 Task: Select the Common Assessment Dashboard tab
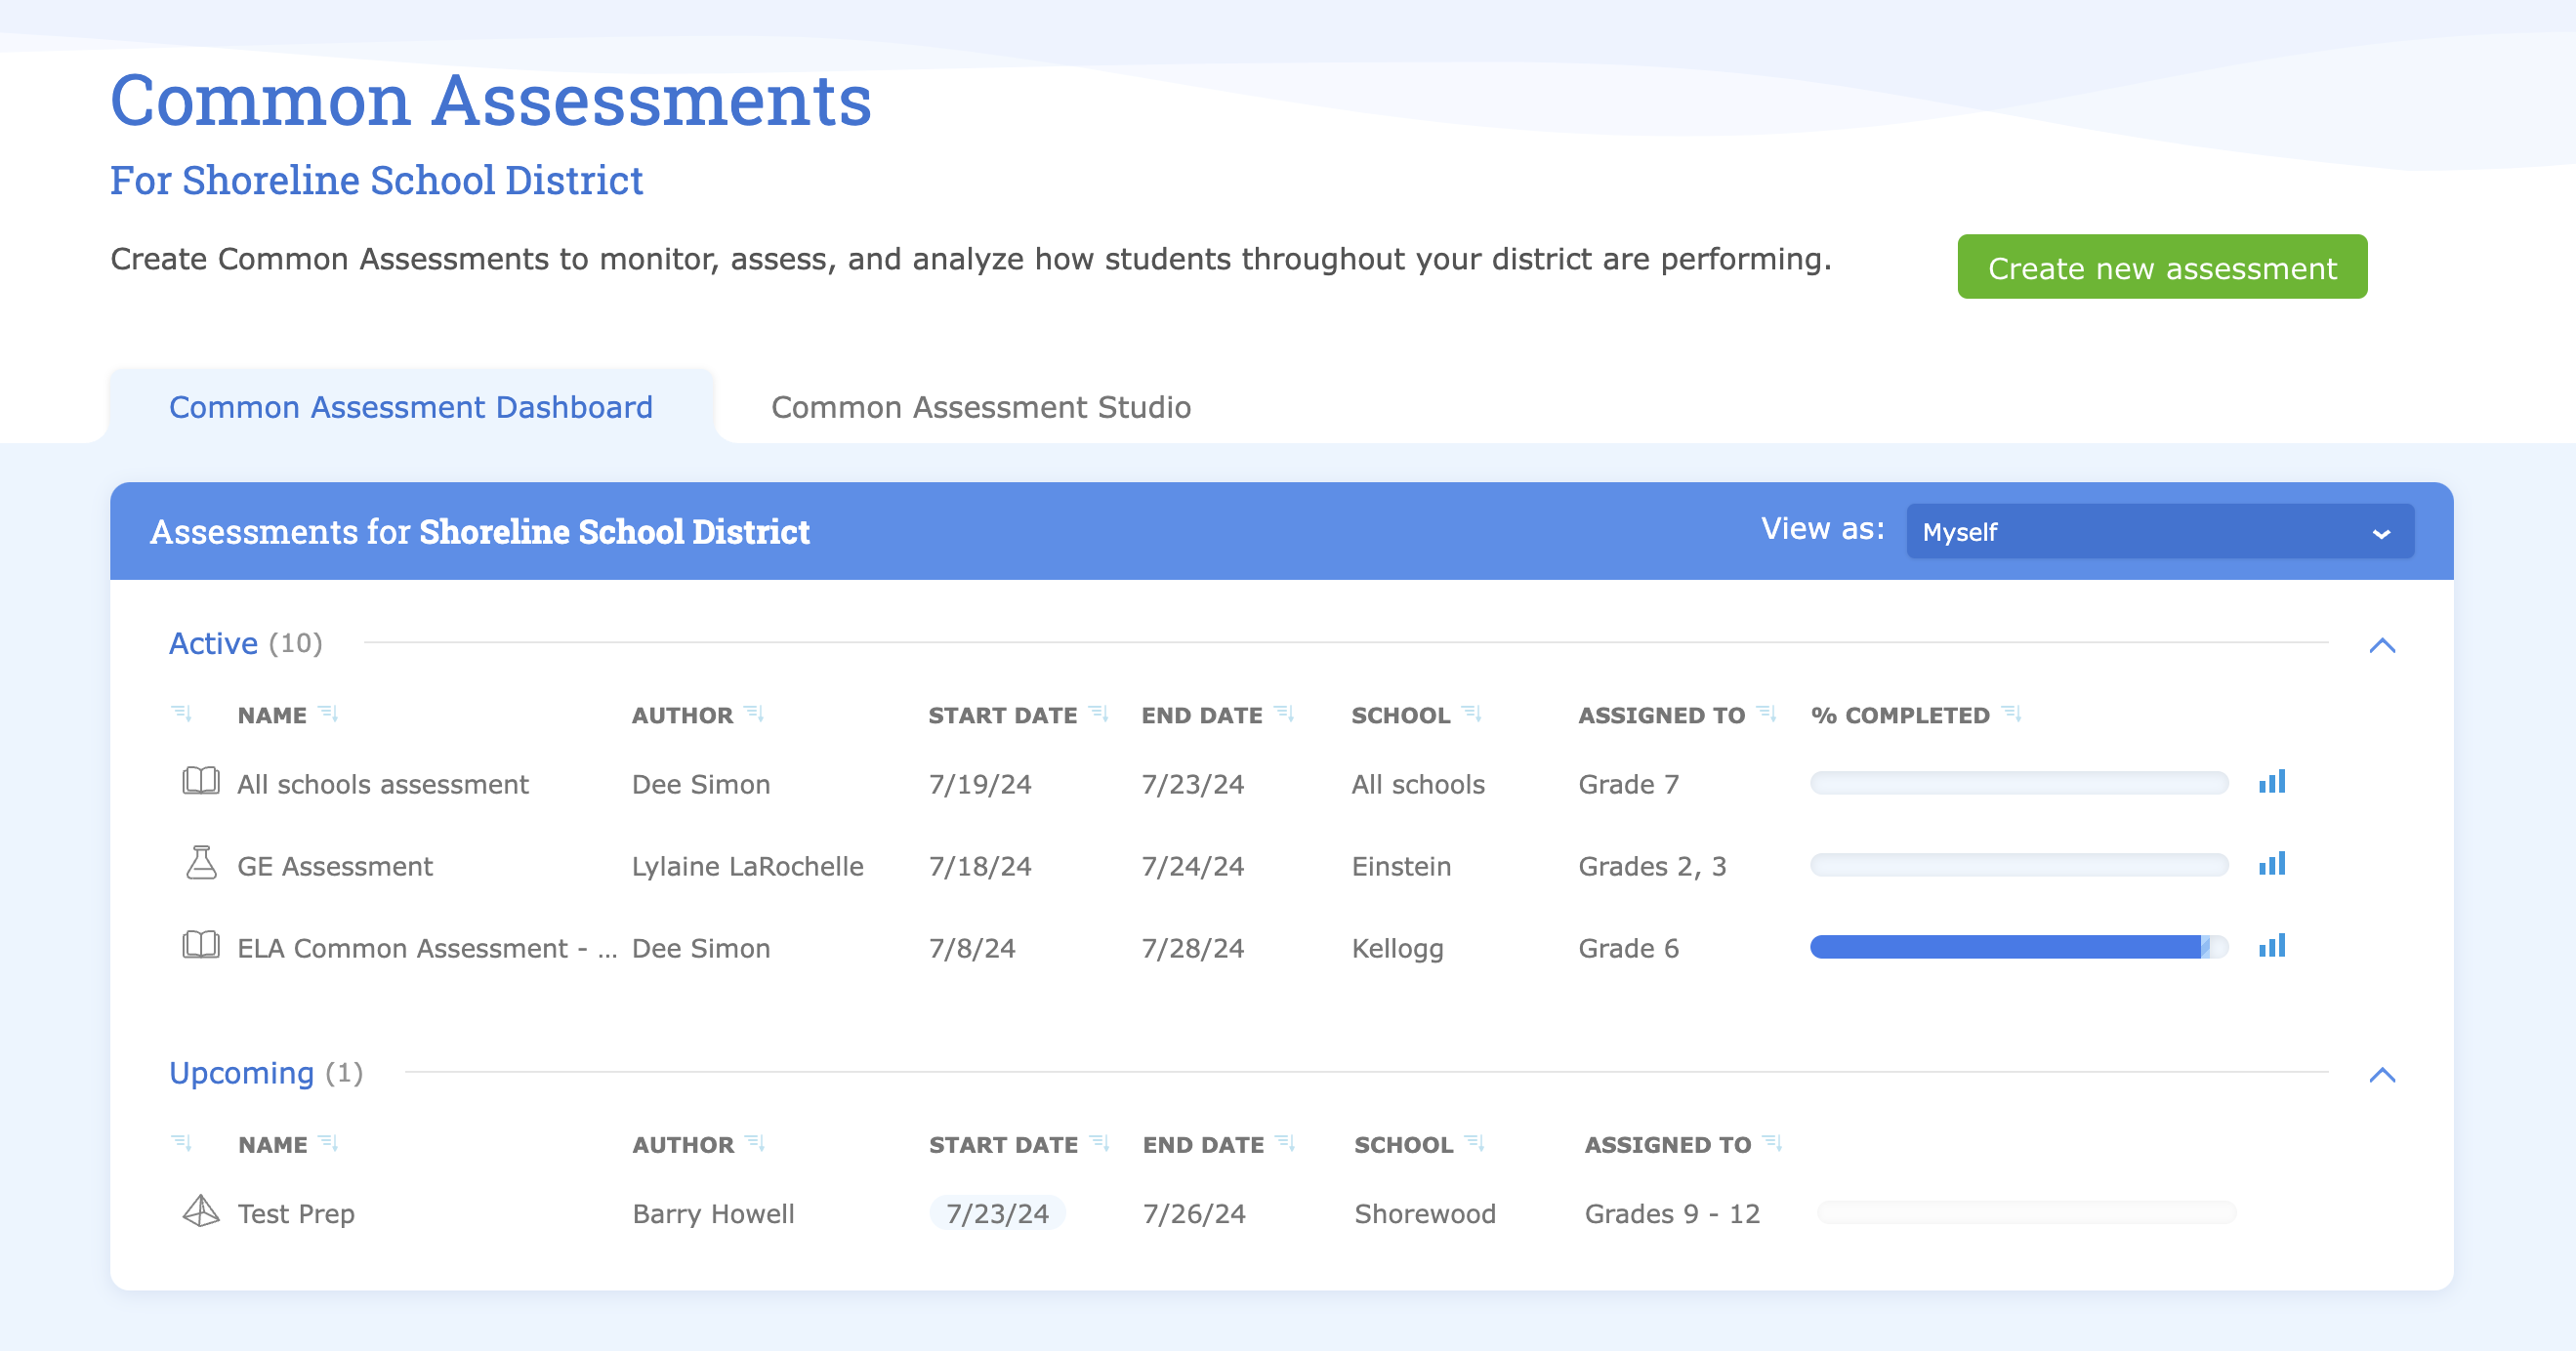click(410, 406)
